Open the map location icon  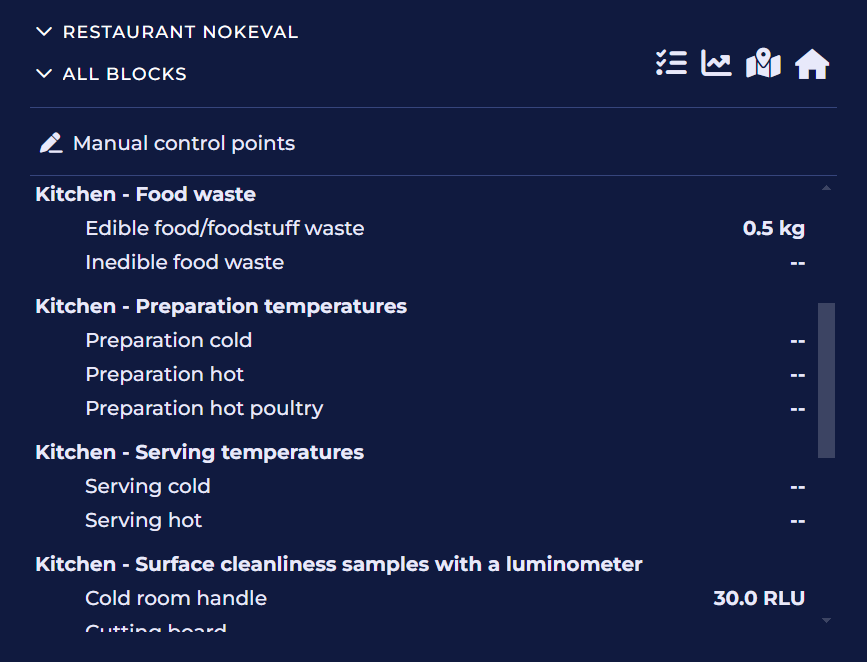(x=763, y=63)
